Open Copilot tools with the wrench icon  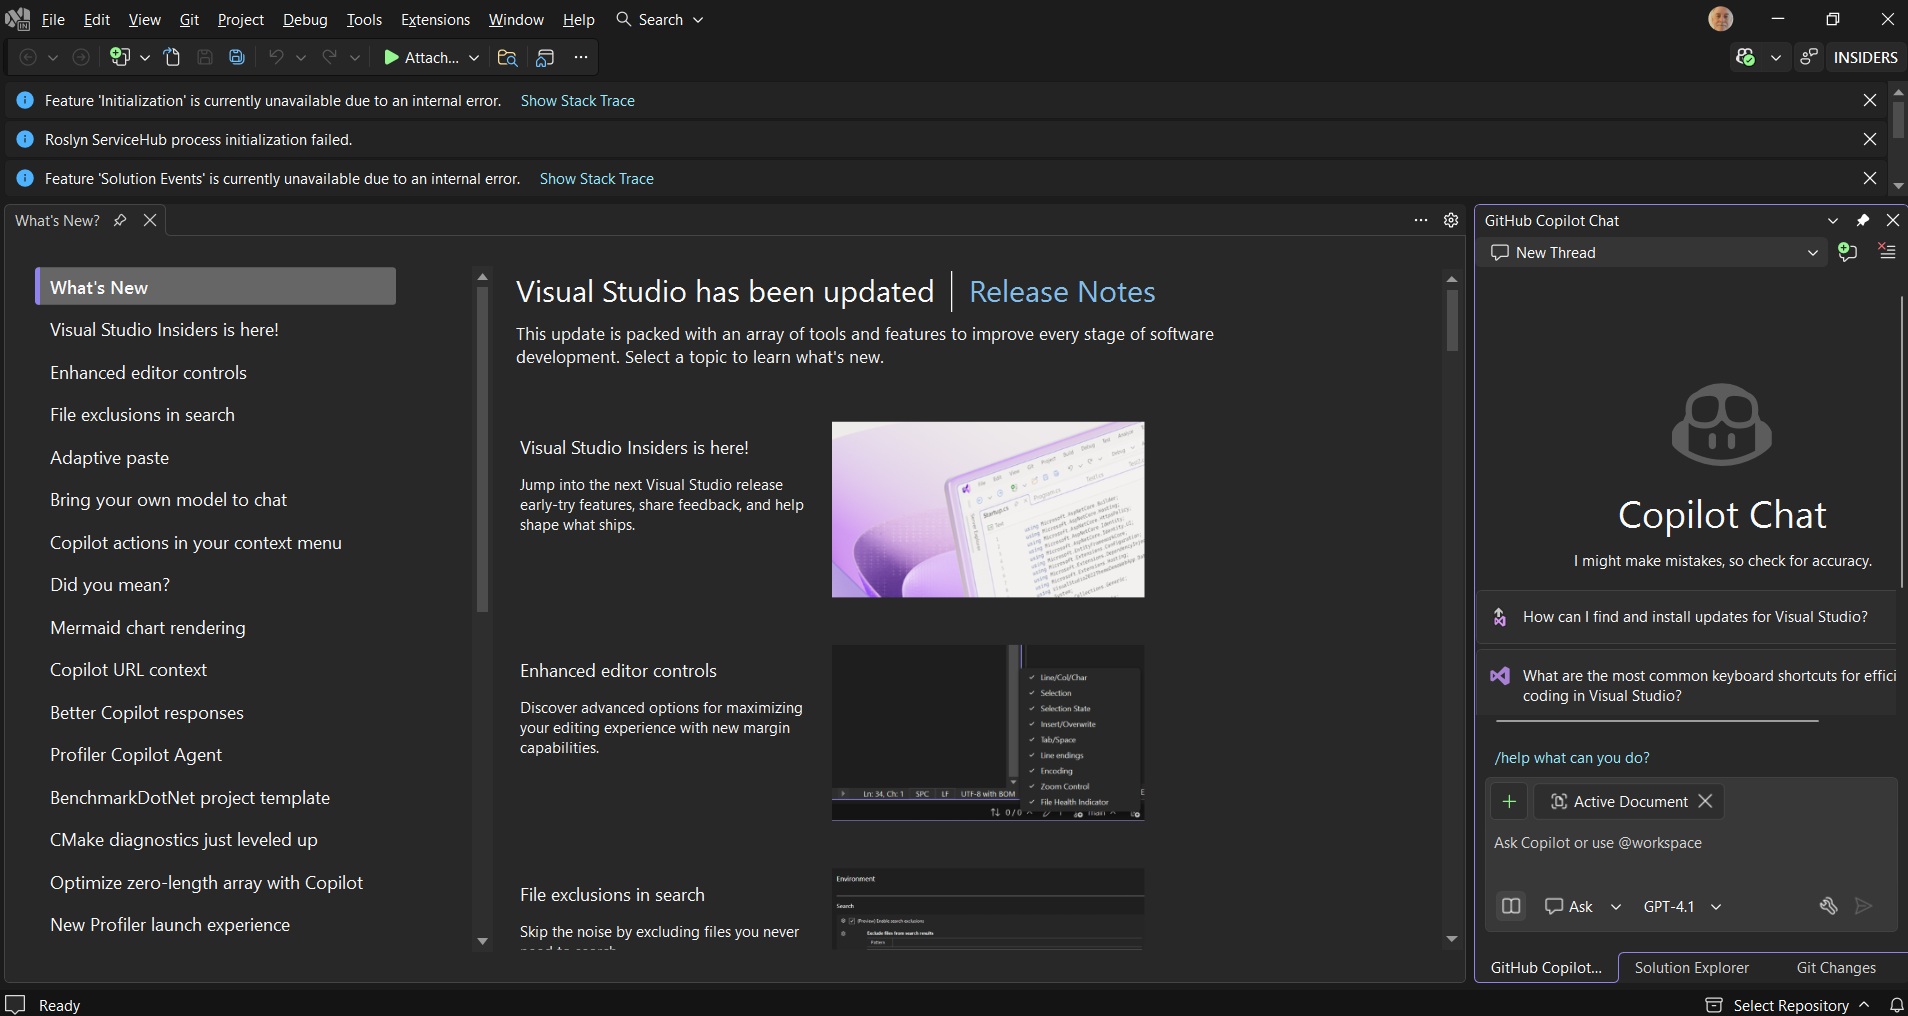(x=1829, y=906)
